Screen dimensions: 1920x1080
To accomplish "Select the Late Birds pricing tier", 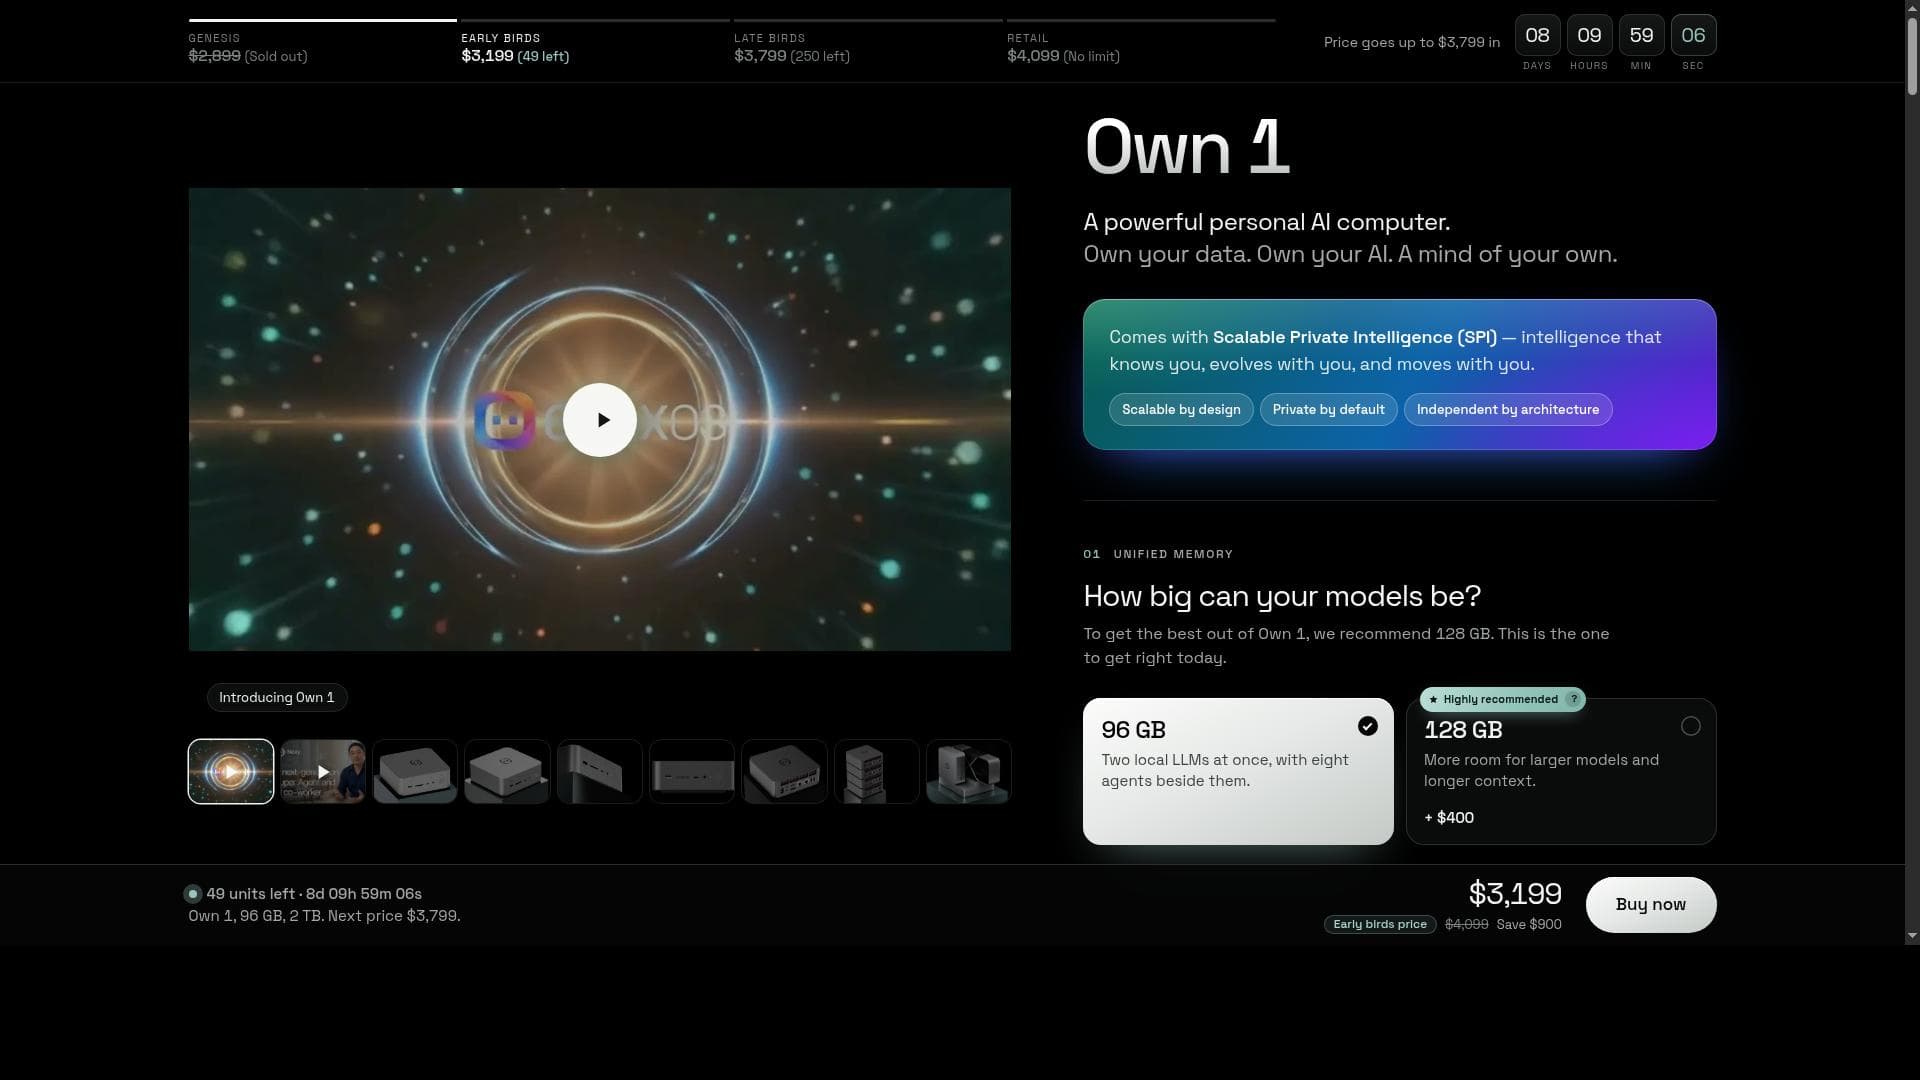I will [868, 46].
